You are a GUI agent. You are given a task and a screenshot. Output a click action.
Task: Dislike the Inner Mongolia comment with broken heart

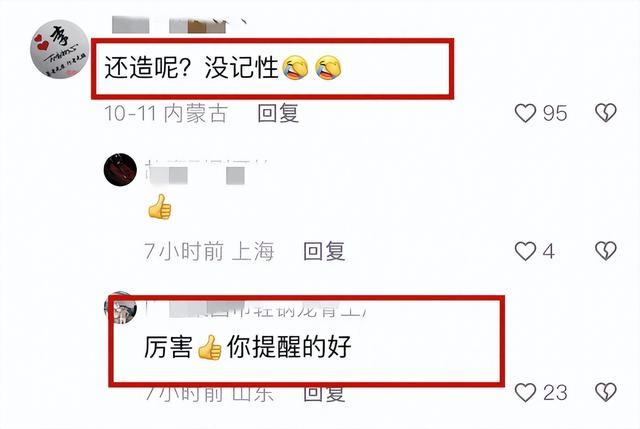606,113
